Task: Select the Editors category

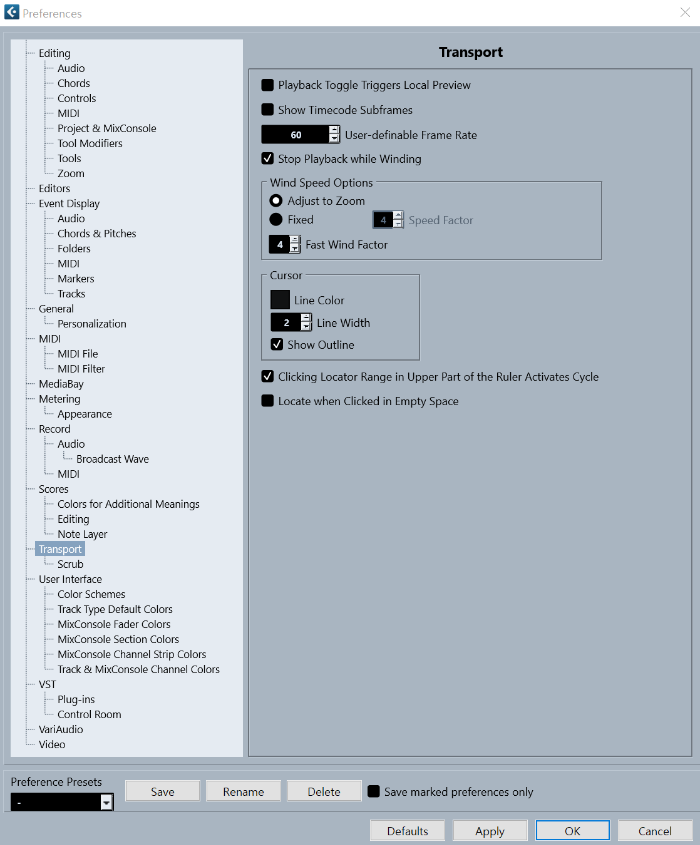Action: [54, 189]
